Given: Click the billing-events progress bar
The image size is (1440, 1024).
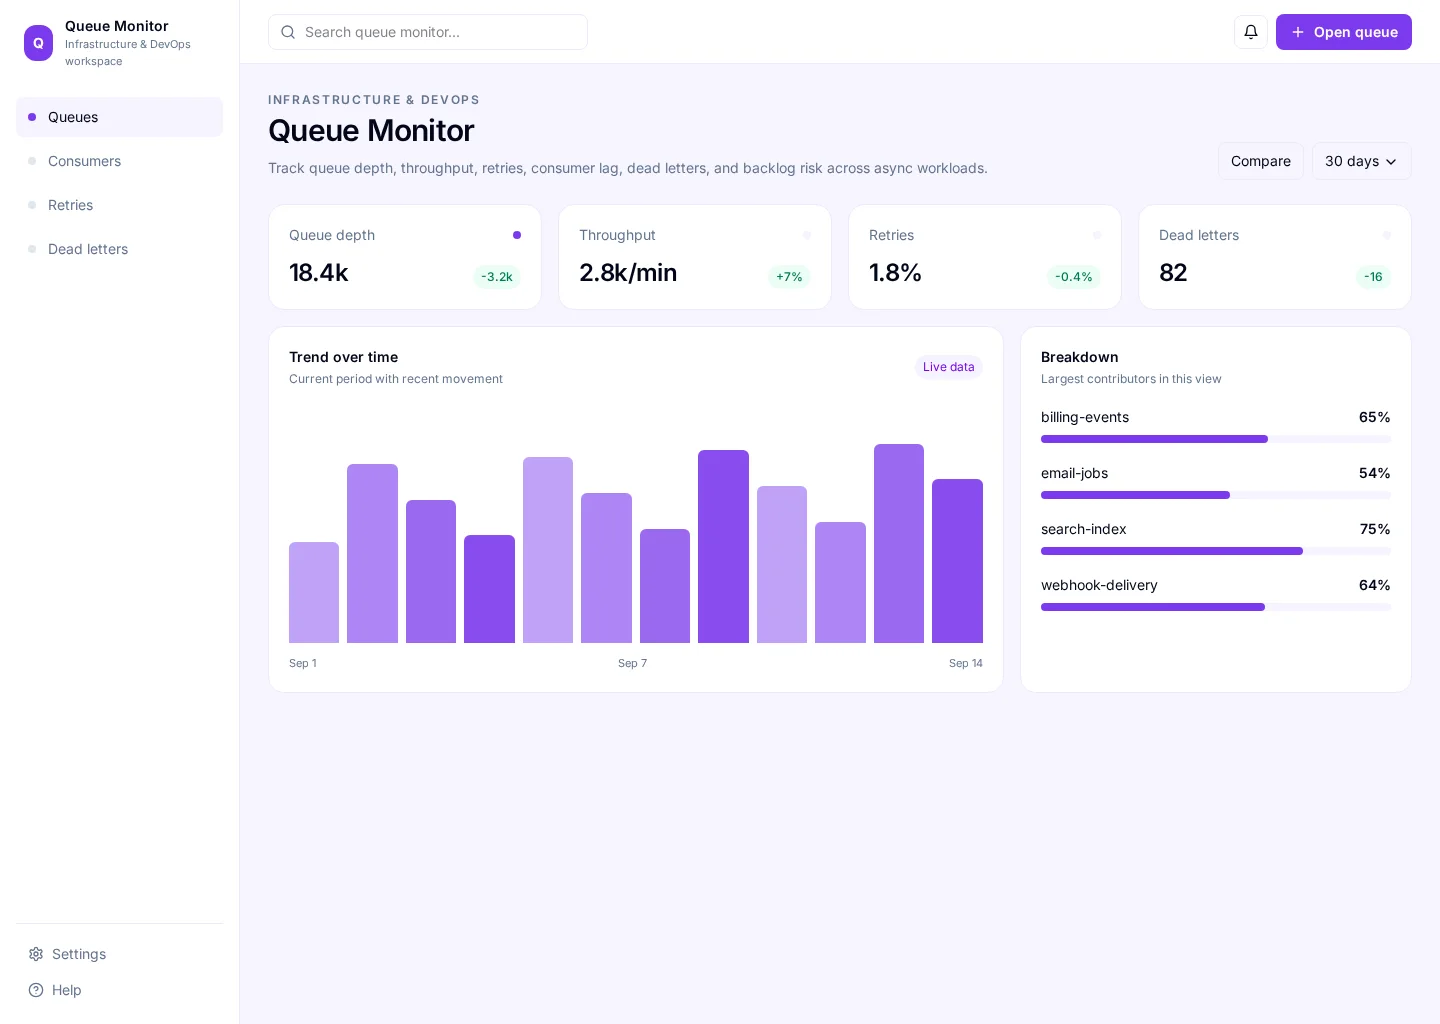Looking at the screenshot, I should pos(1216,439).
